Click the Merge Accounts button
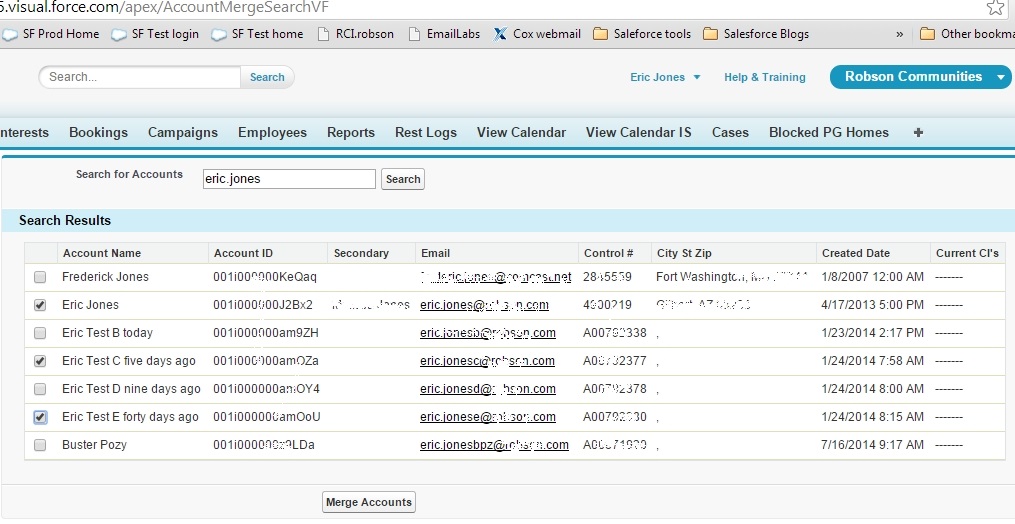 (x=369, y=502)
